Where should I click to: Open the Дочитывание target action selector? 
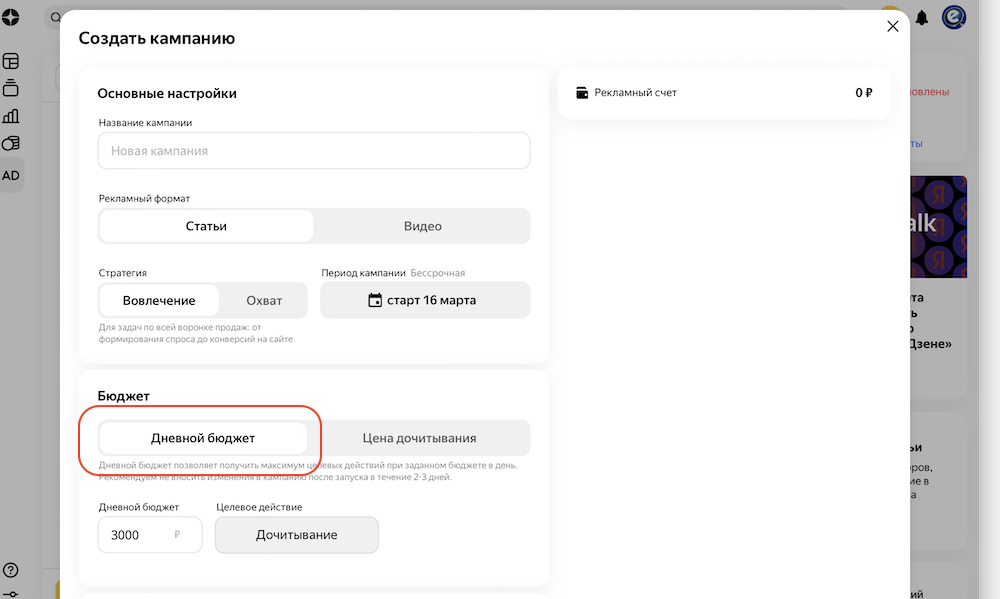(x=297, y=535)
